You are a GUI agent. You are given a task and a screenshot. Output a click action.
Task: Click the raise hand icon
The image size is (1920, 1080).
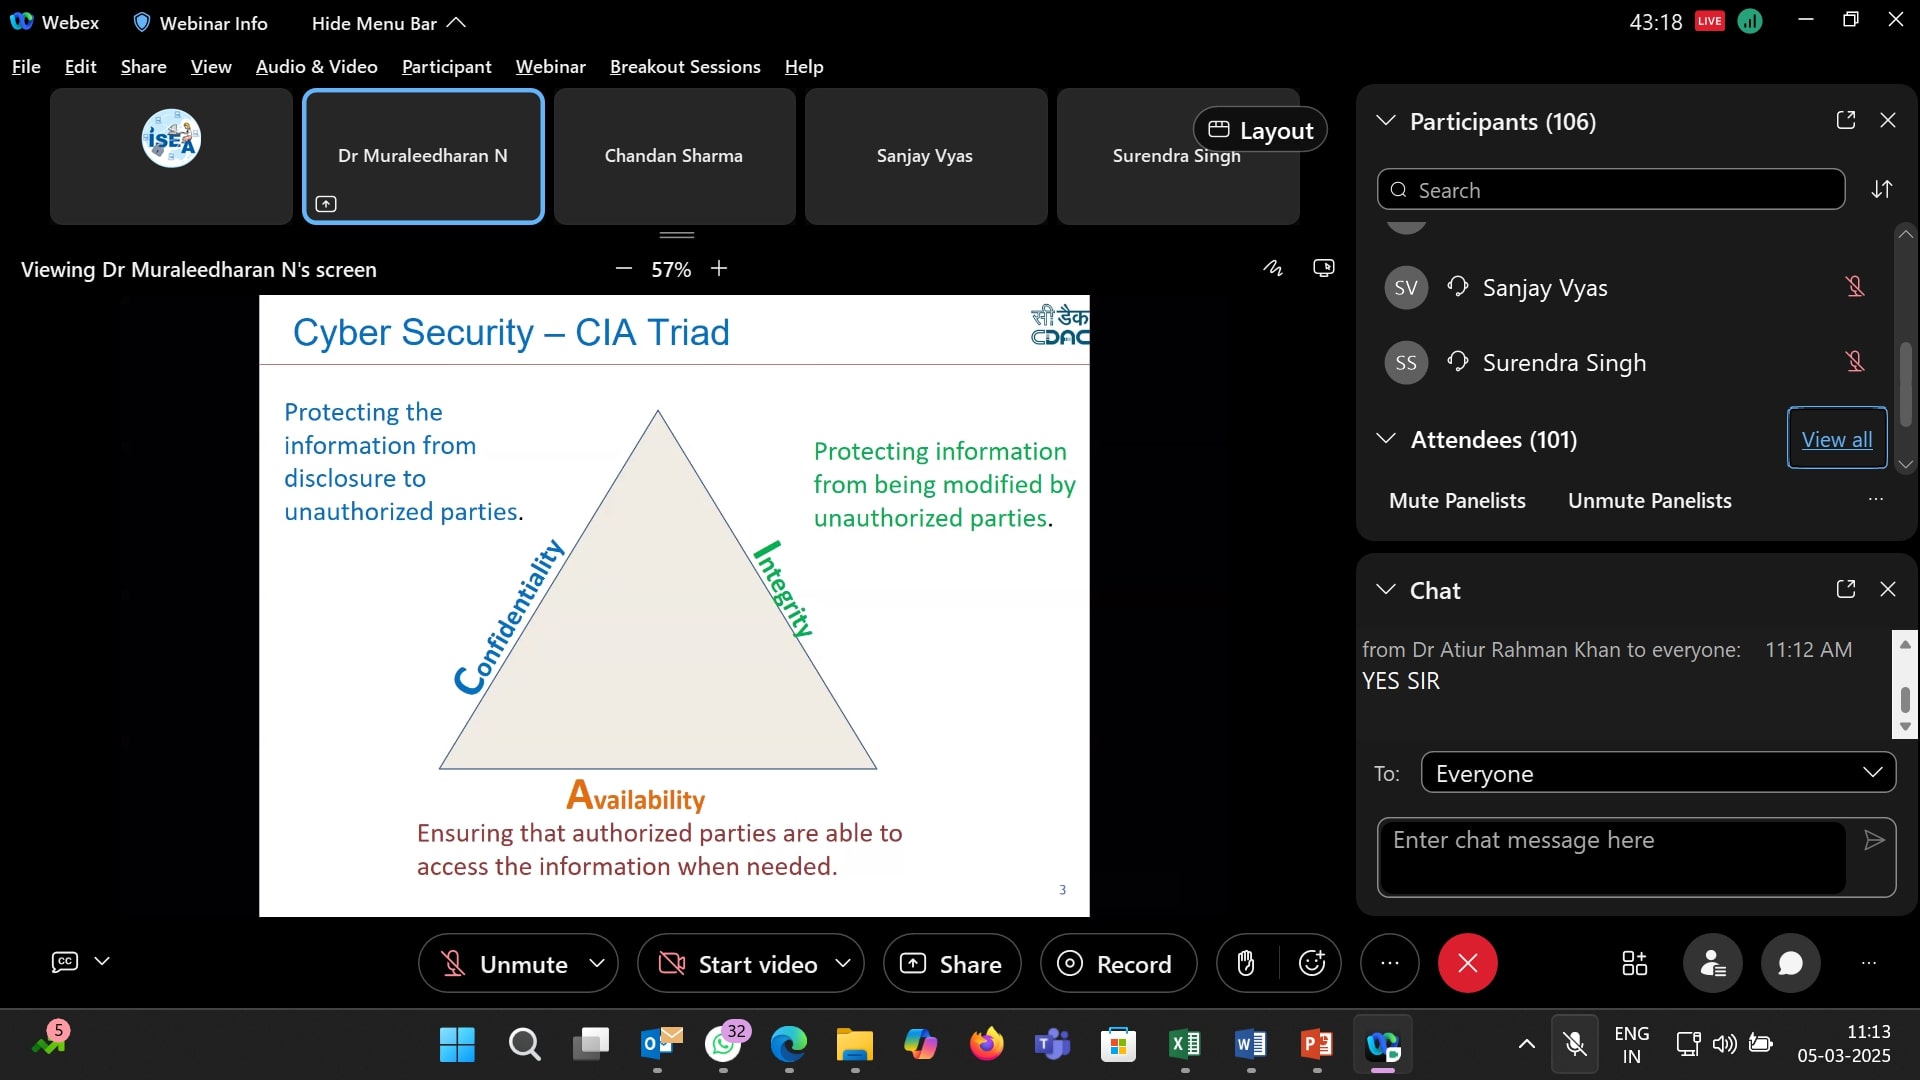(x=1245, y=964)
